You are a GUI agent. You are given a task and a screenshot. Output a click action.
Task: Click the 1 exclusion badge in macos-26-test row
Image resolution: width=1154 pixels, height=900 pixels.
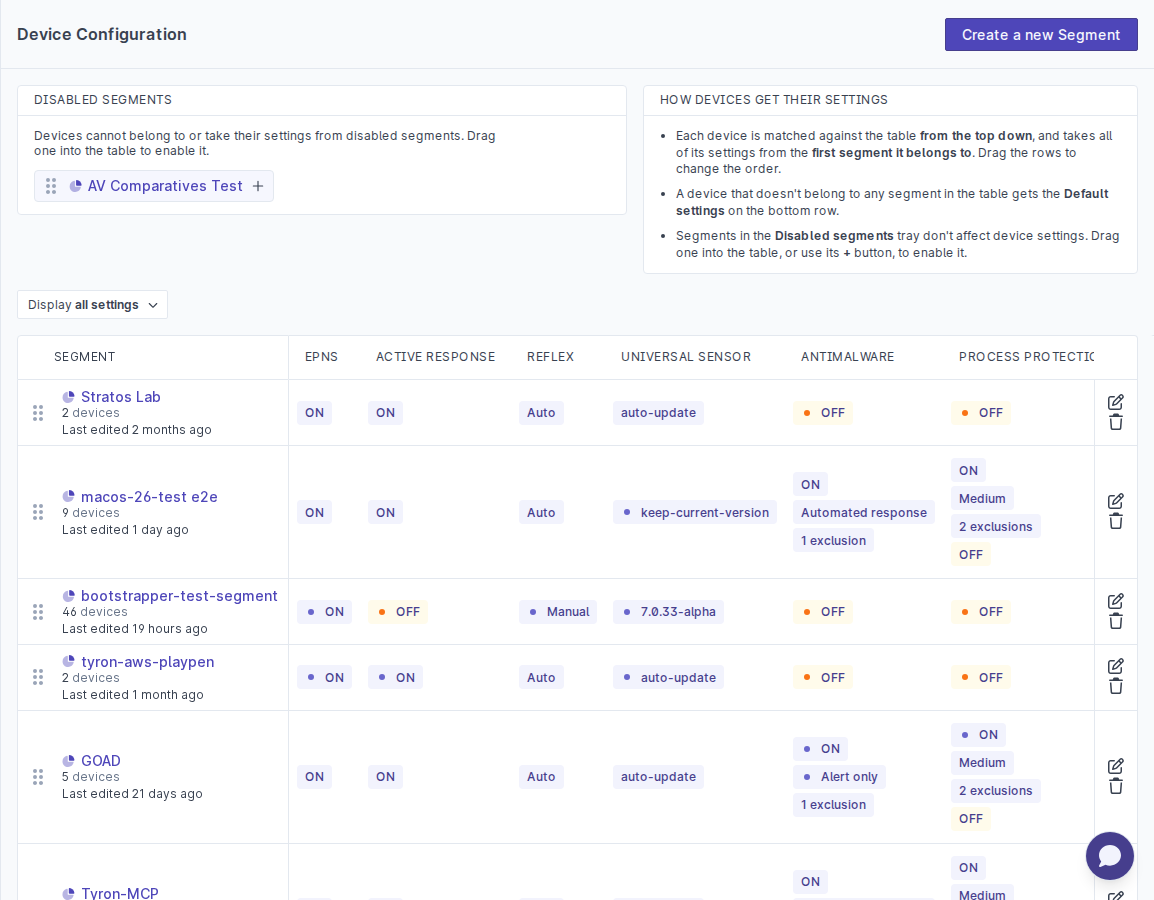coord(833,541)
